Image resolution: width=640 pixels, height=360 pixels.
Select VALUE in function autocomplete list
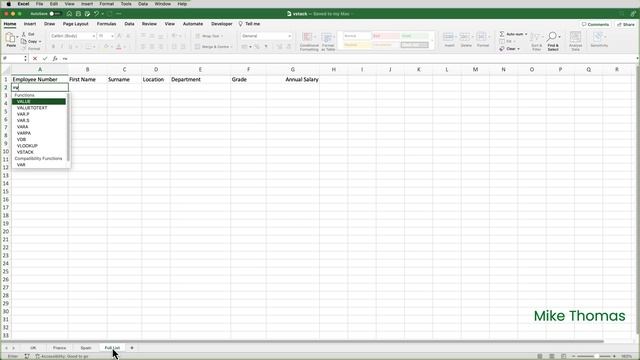coord(39,101)
